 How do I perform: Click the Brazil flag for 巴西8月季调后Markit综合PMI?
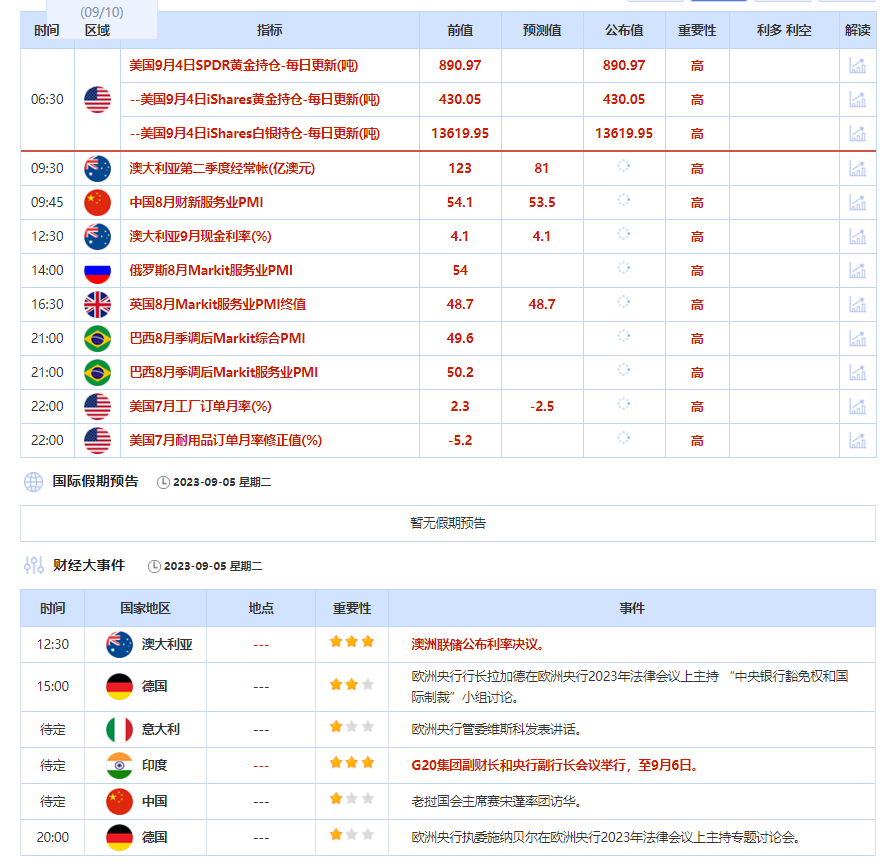click(x=97, y=338)
